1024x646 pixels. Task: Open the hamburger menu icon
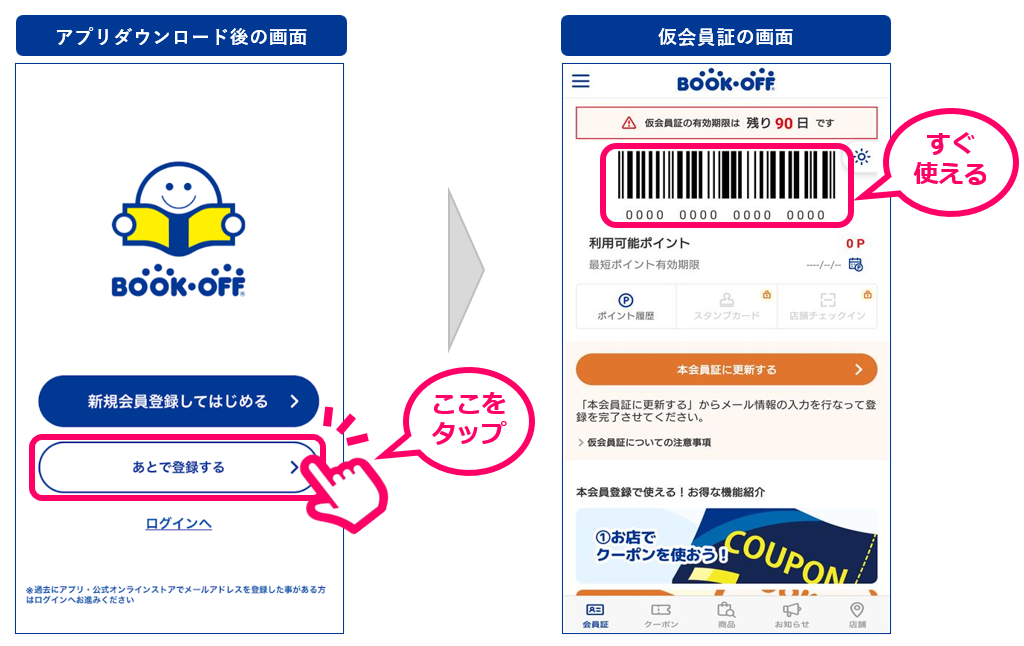click(581, 81)
